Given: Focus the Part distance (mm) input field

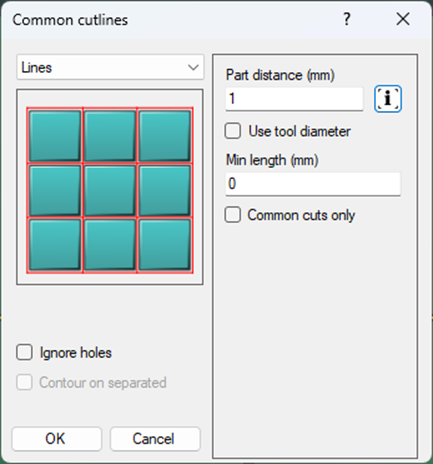Looking at the screenshot, I should pyautogui.click(x=294, y=99).
